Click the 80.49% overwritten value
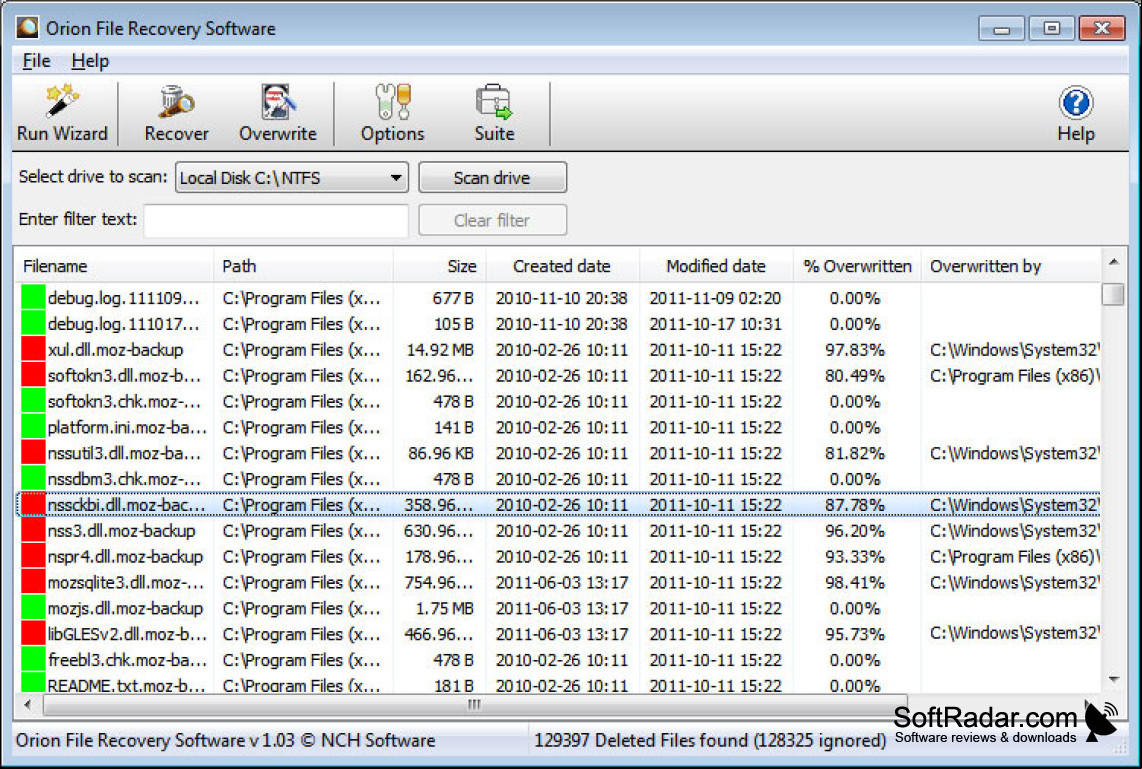1142x769 pixels. point(854,376)
